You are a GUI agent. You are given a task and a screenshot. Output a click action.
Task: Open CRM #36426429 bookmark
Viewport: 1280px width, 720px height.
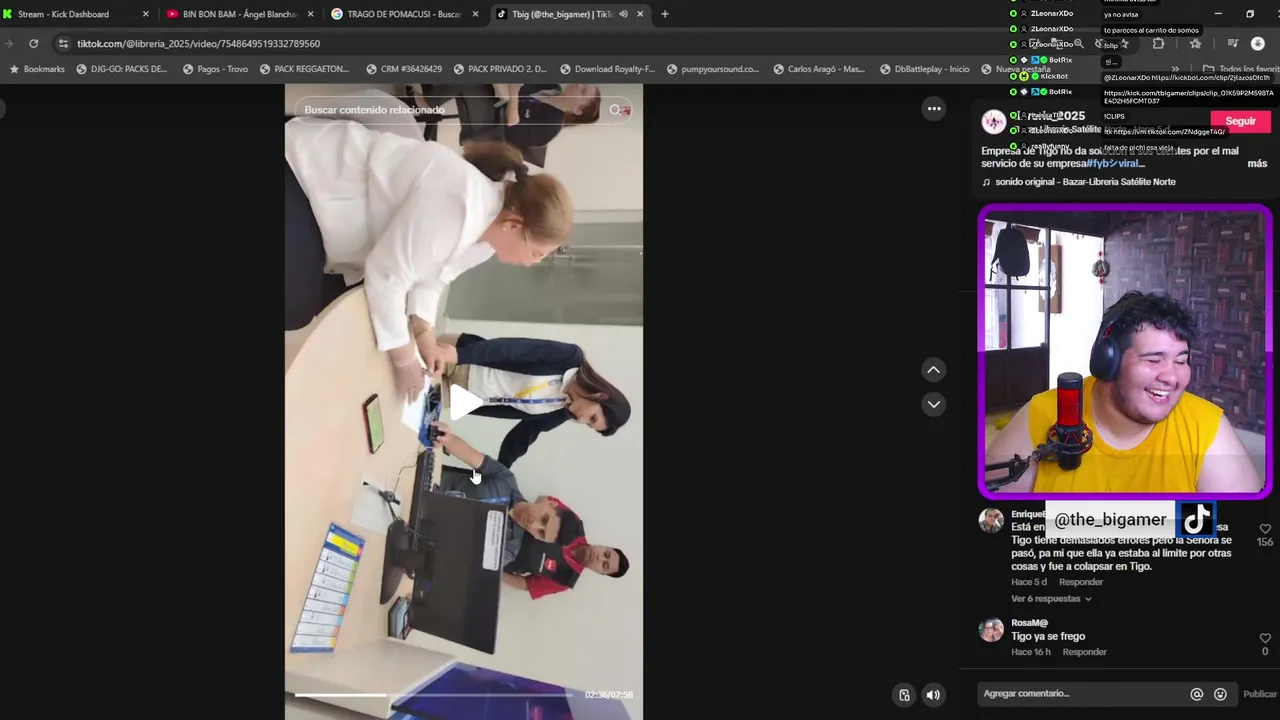[404, 69]
